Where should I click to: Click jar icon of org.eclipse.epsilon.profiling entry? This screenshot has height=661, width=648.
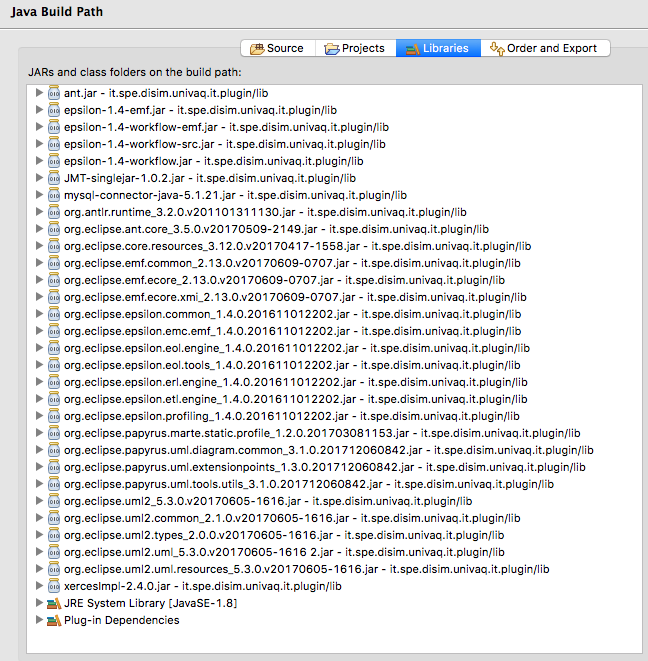click(x=54, y=416)
